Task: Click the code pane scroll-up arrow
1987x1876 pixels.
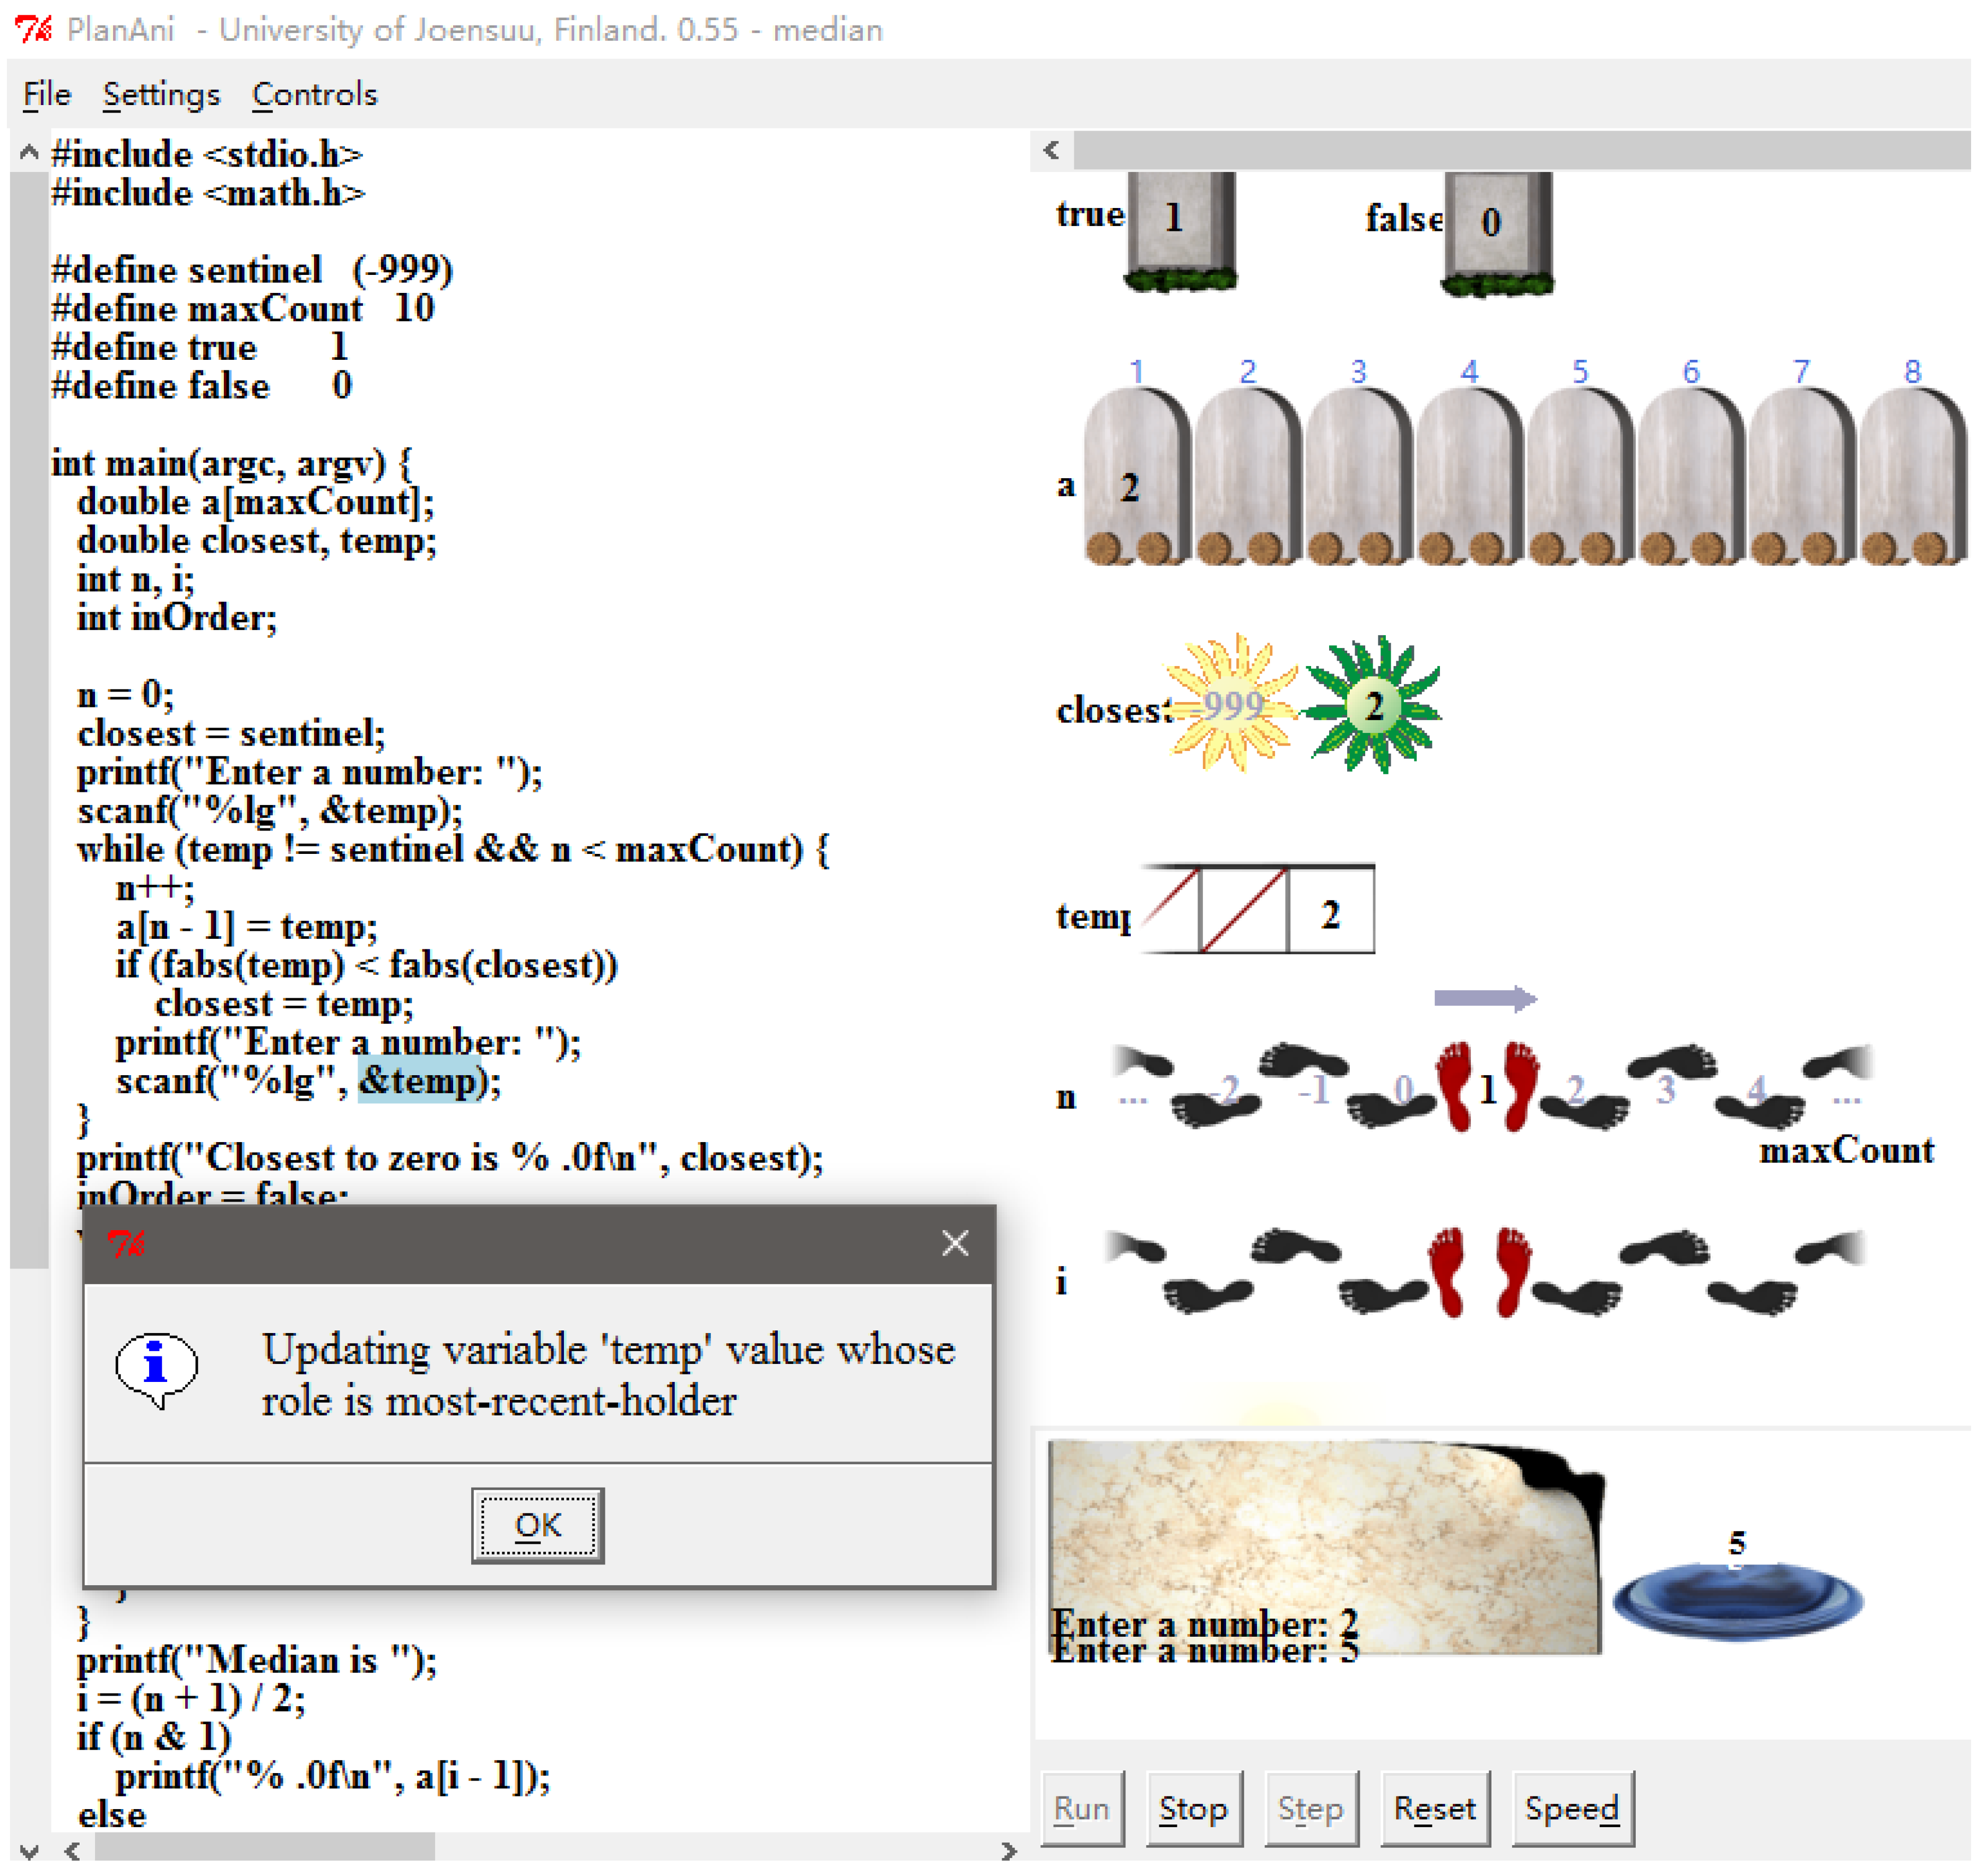Action: tap(29, 153)
